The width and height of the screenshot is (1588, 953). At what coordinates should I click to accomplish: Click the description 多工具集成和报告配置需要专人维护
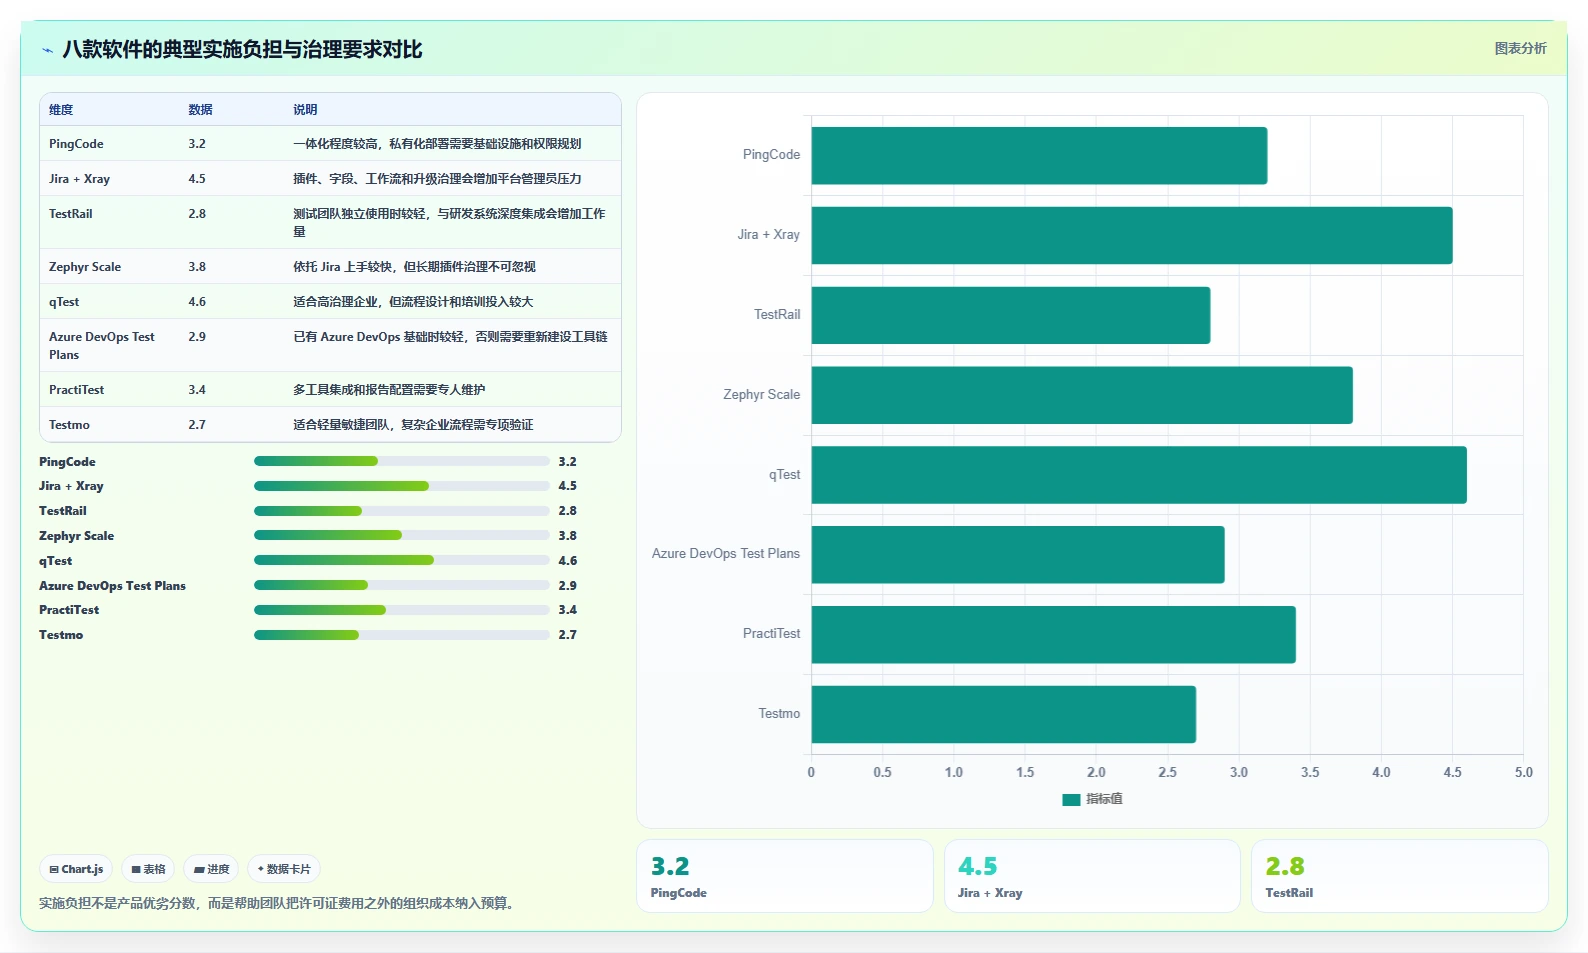(389, 390)
